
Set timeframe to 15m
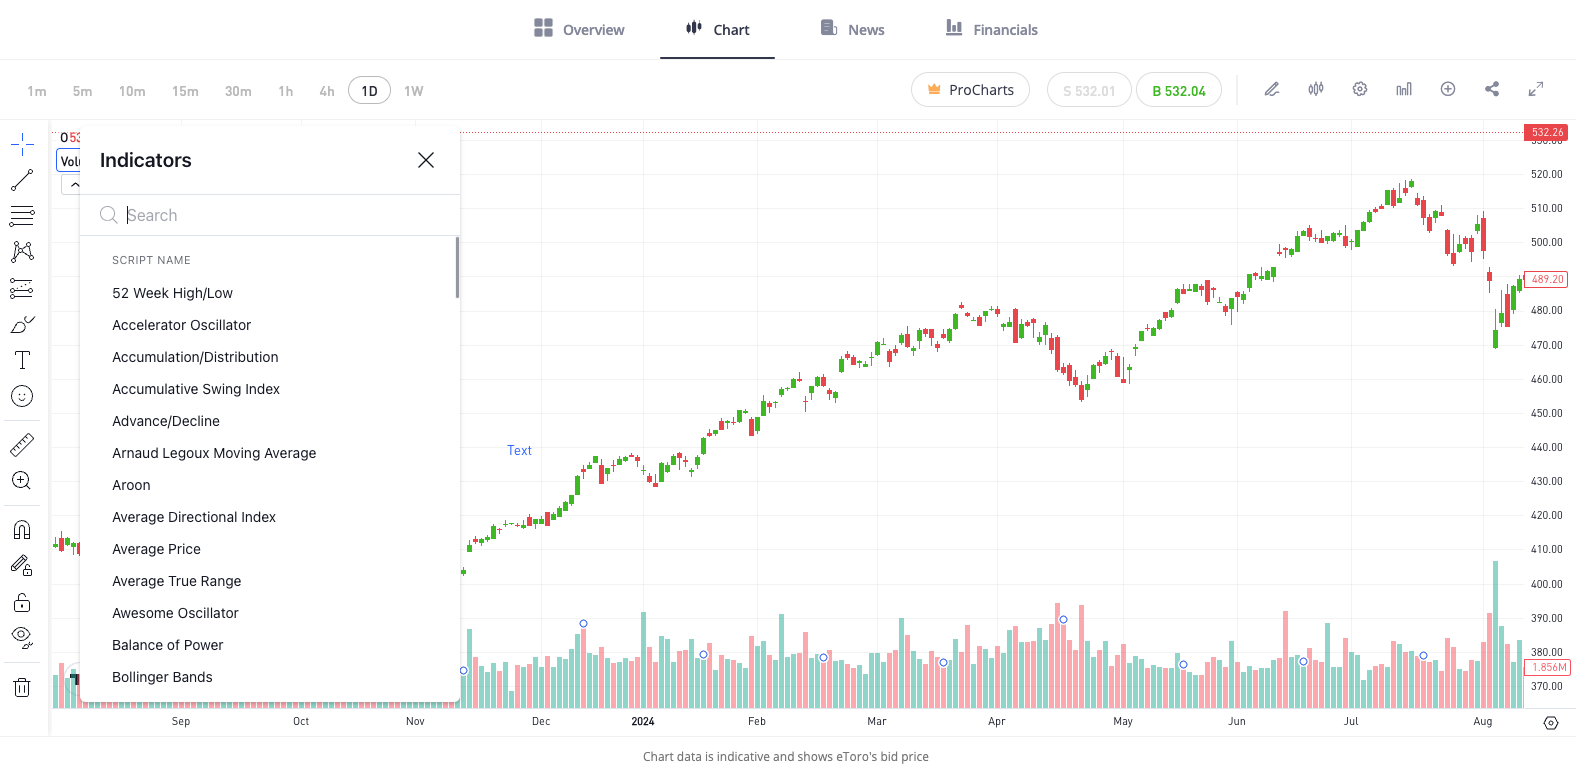tap(185, 91)
